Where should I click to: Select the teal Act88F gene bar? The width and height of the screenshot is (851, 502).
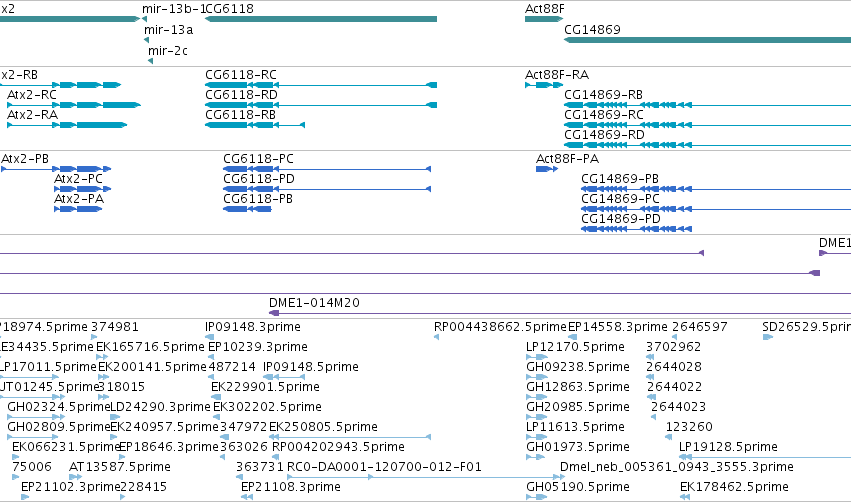point(544,19)
